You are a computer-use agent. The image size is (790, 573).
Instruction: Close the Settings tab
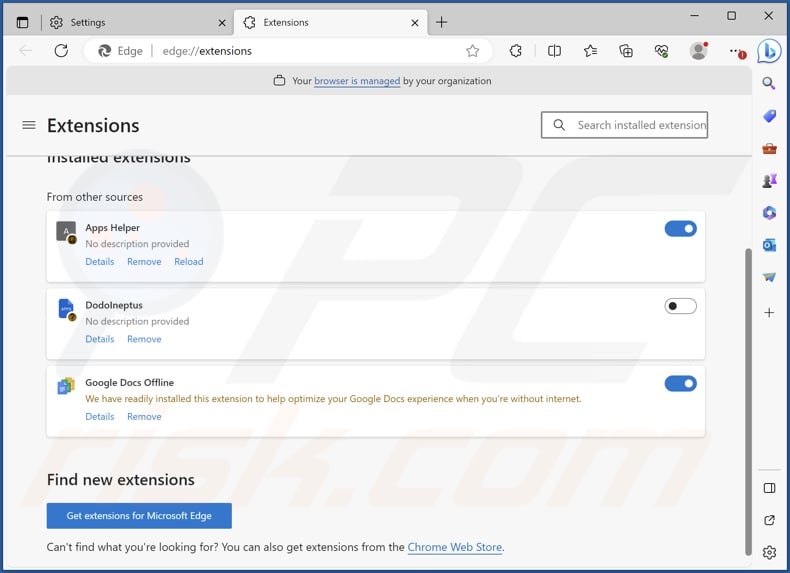pyautogui.click(x=222, y=23)
